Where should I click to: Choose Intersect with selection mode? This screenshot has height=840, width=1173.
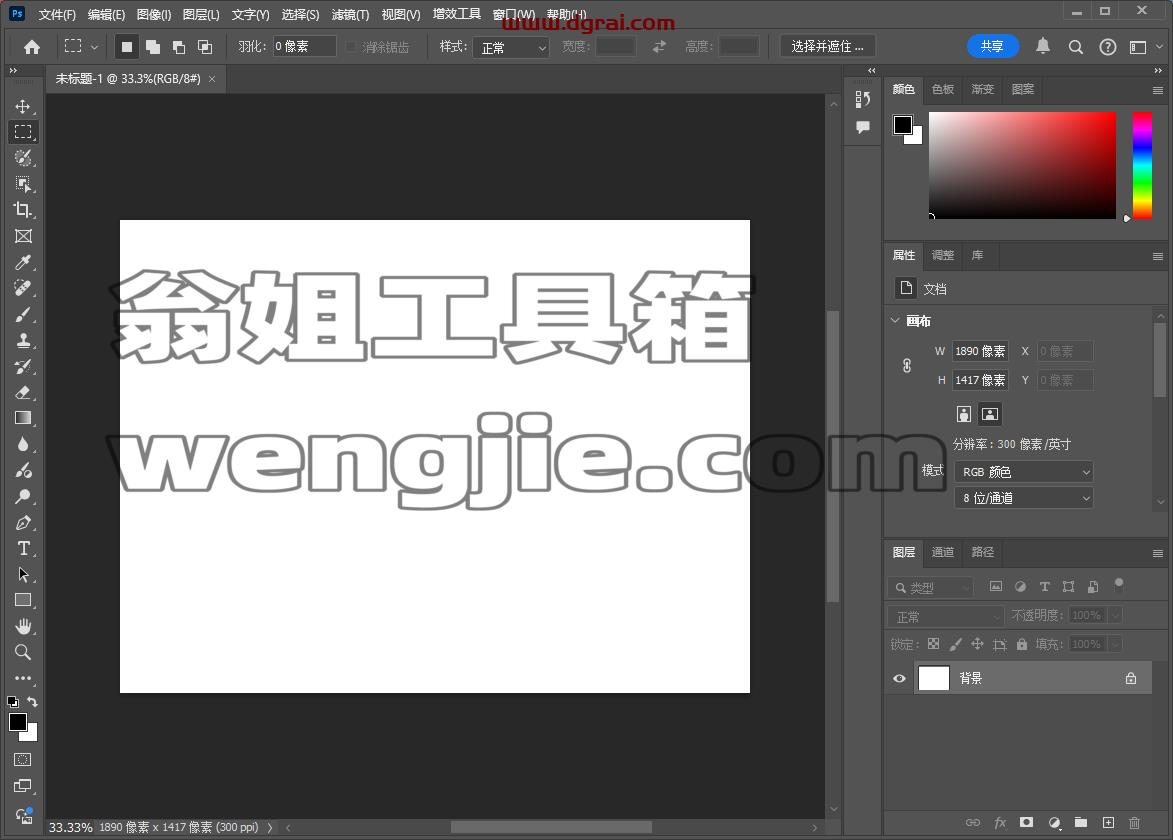(204, 47)
